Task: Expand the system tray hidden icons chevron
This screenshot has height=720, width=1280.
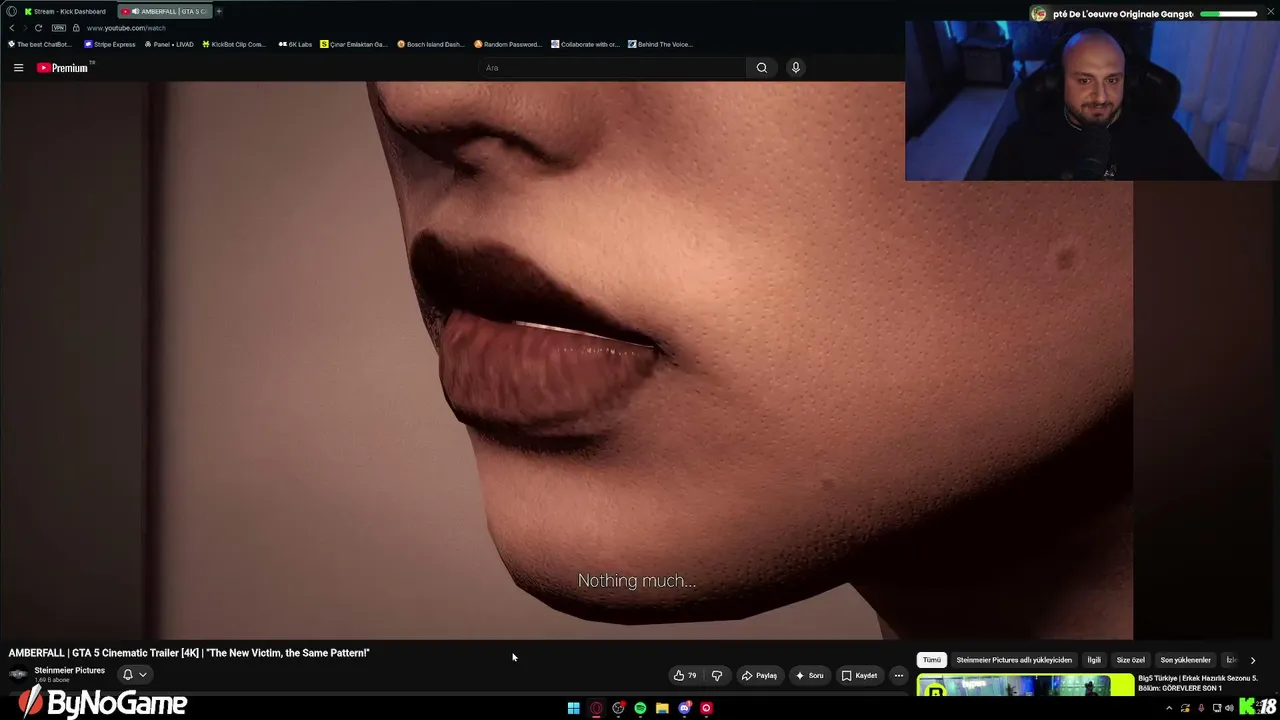Action: click(x=1169, y=708)
